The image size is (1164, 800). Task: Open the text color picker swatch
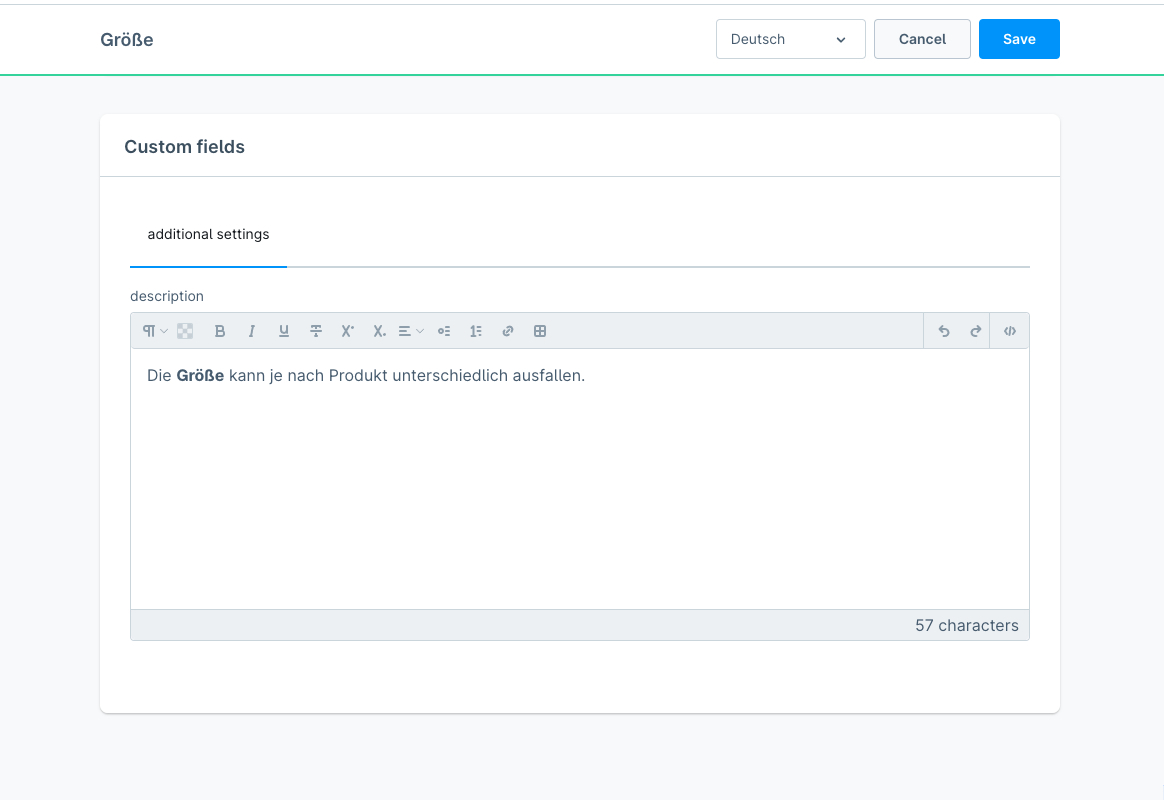185,331
